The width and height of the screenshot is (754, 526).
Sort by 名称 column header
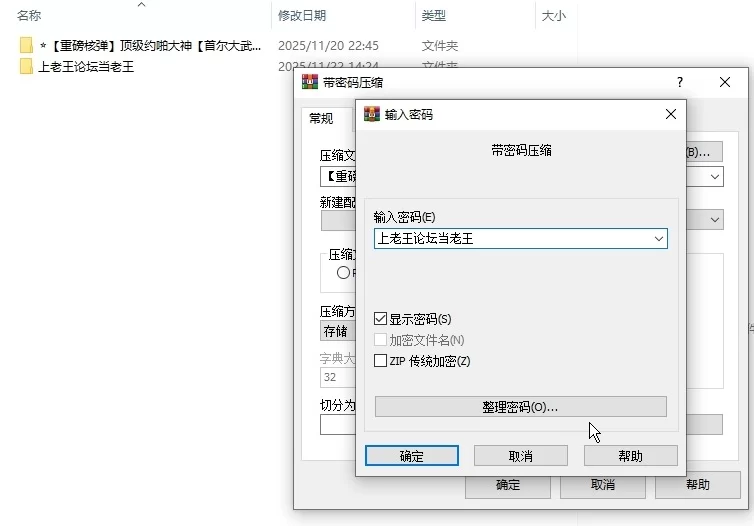(29, 15)
